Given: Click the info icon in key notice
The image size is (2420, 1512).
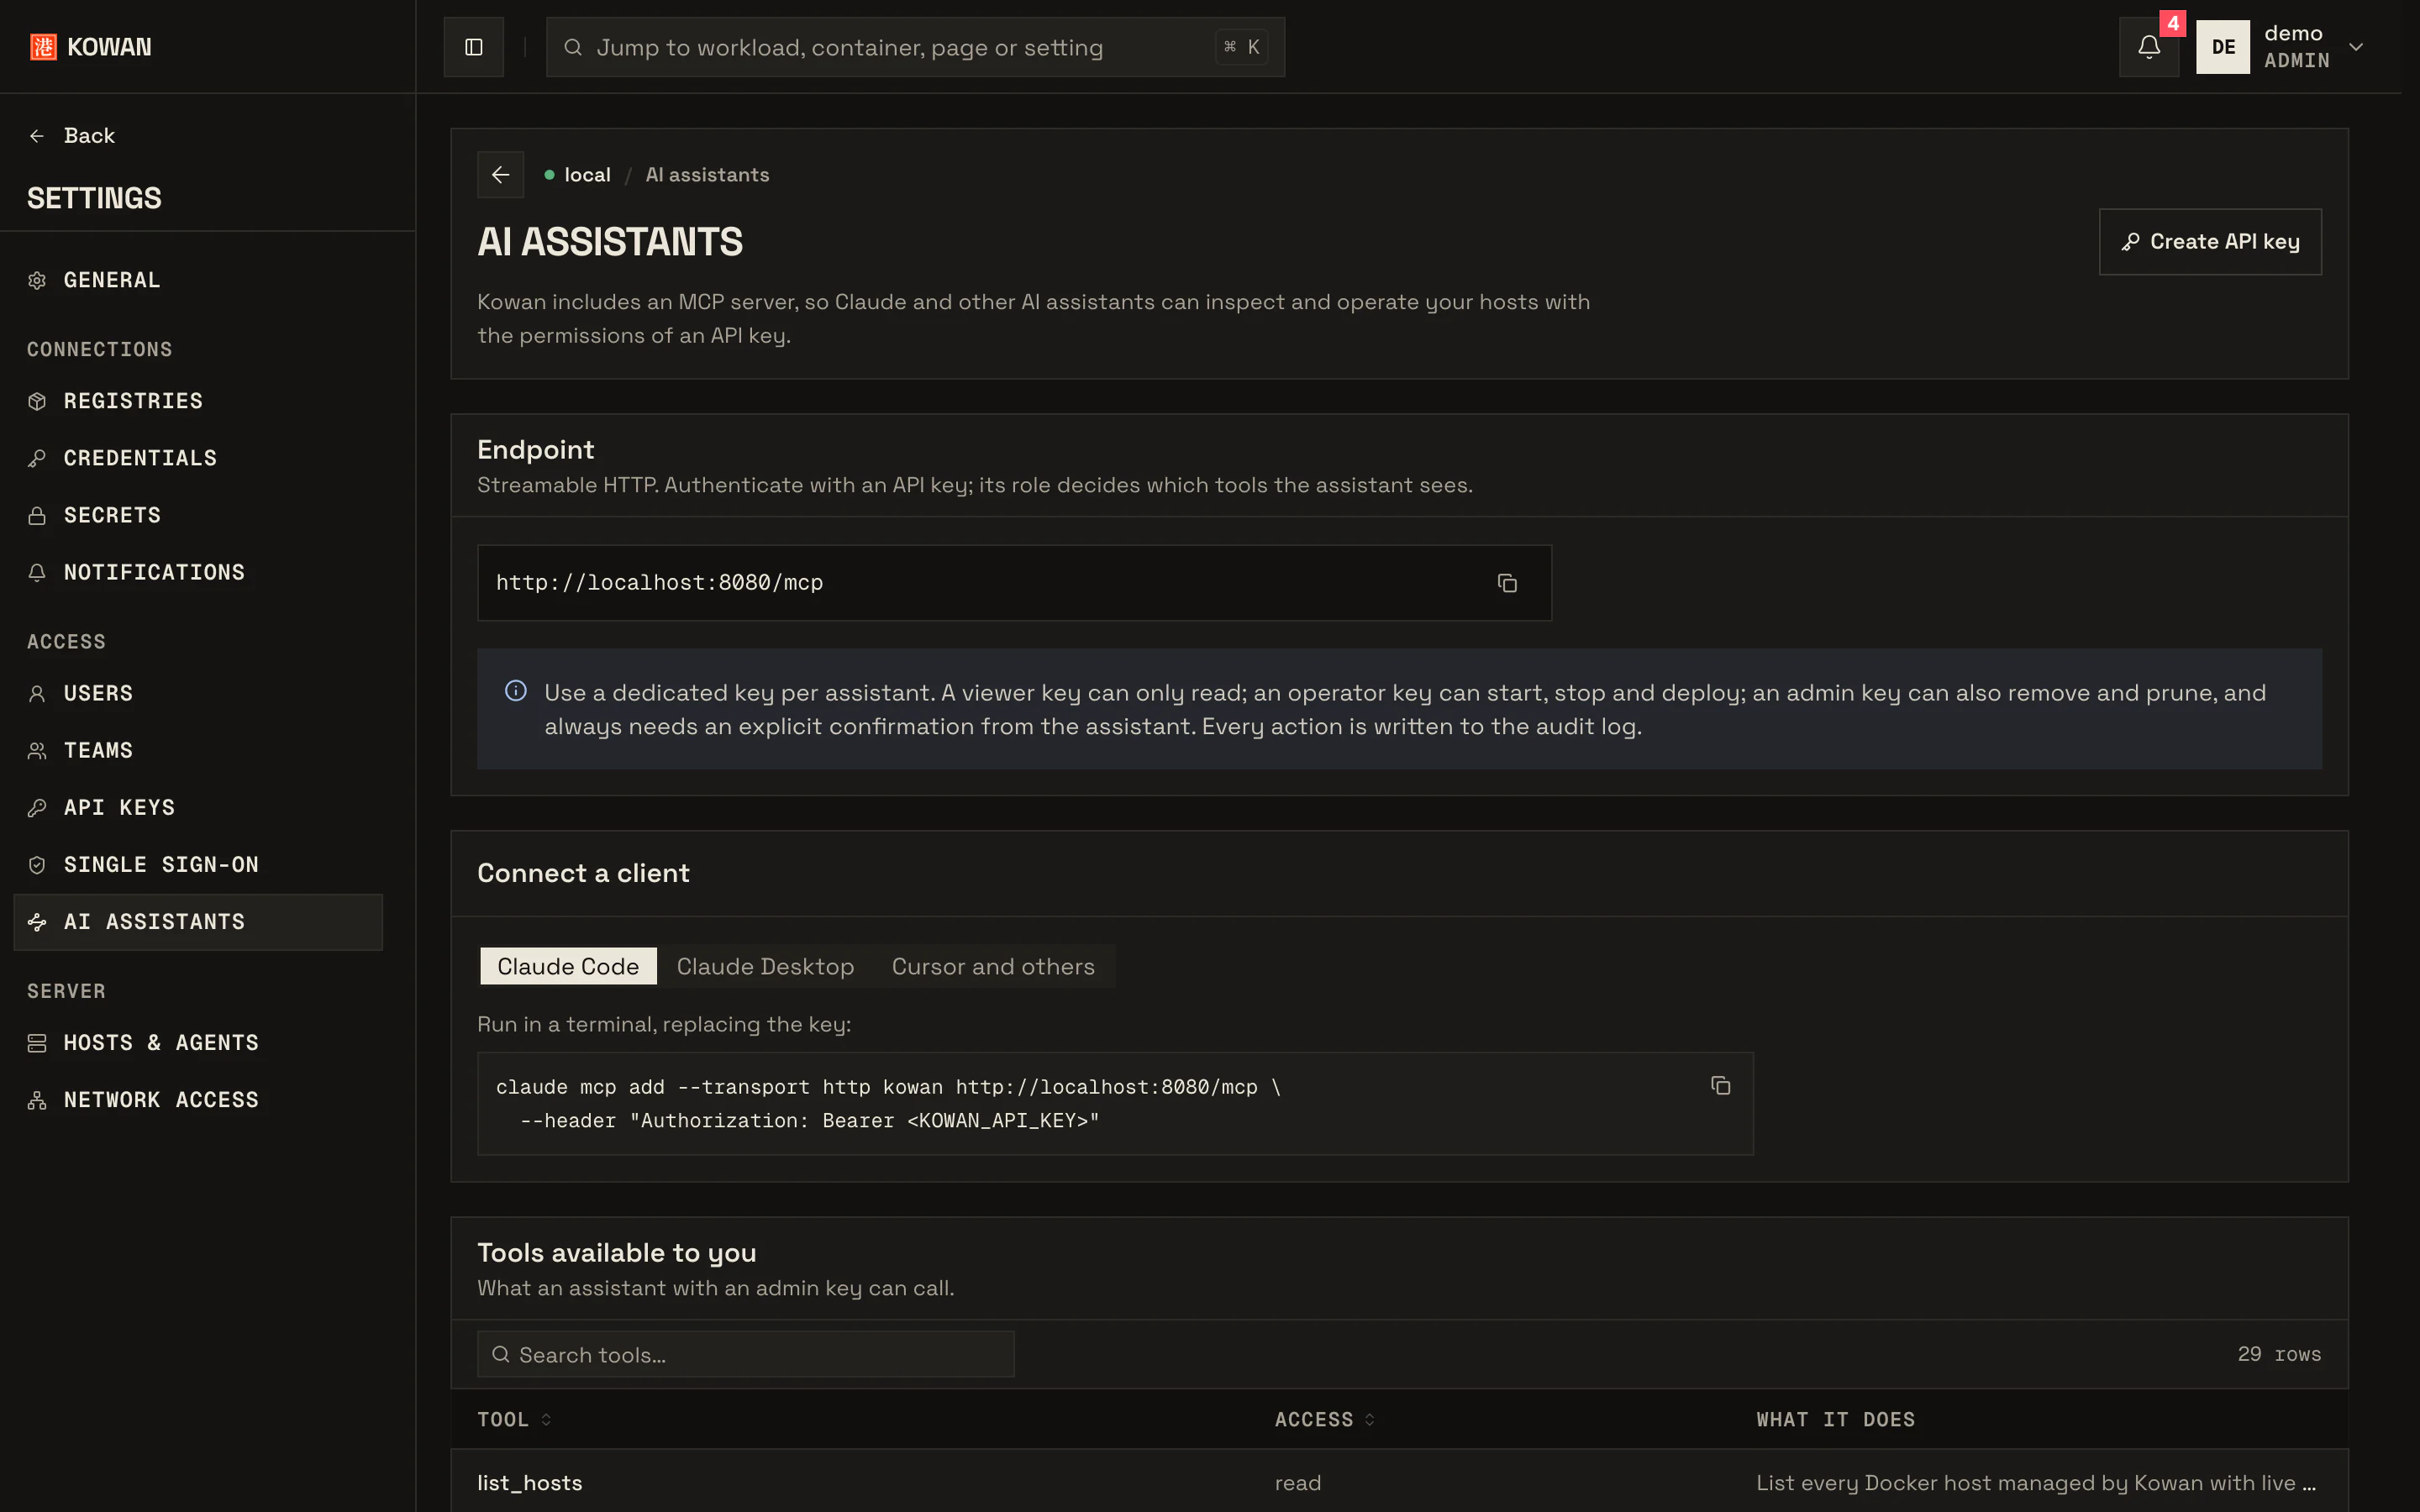Looking at the screenshot, I should point(516,691).
